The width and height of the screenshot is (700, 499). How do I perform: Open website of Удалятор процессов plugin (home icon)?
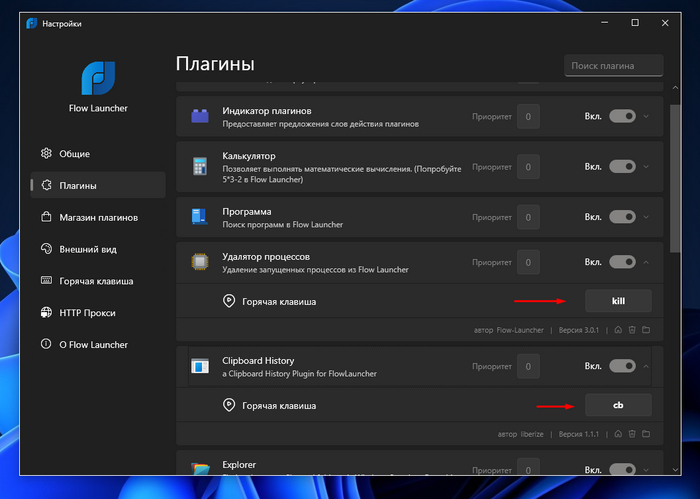[x=618, y=329]
